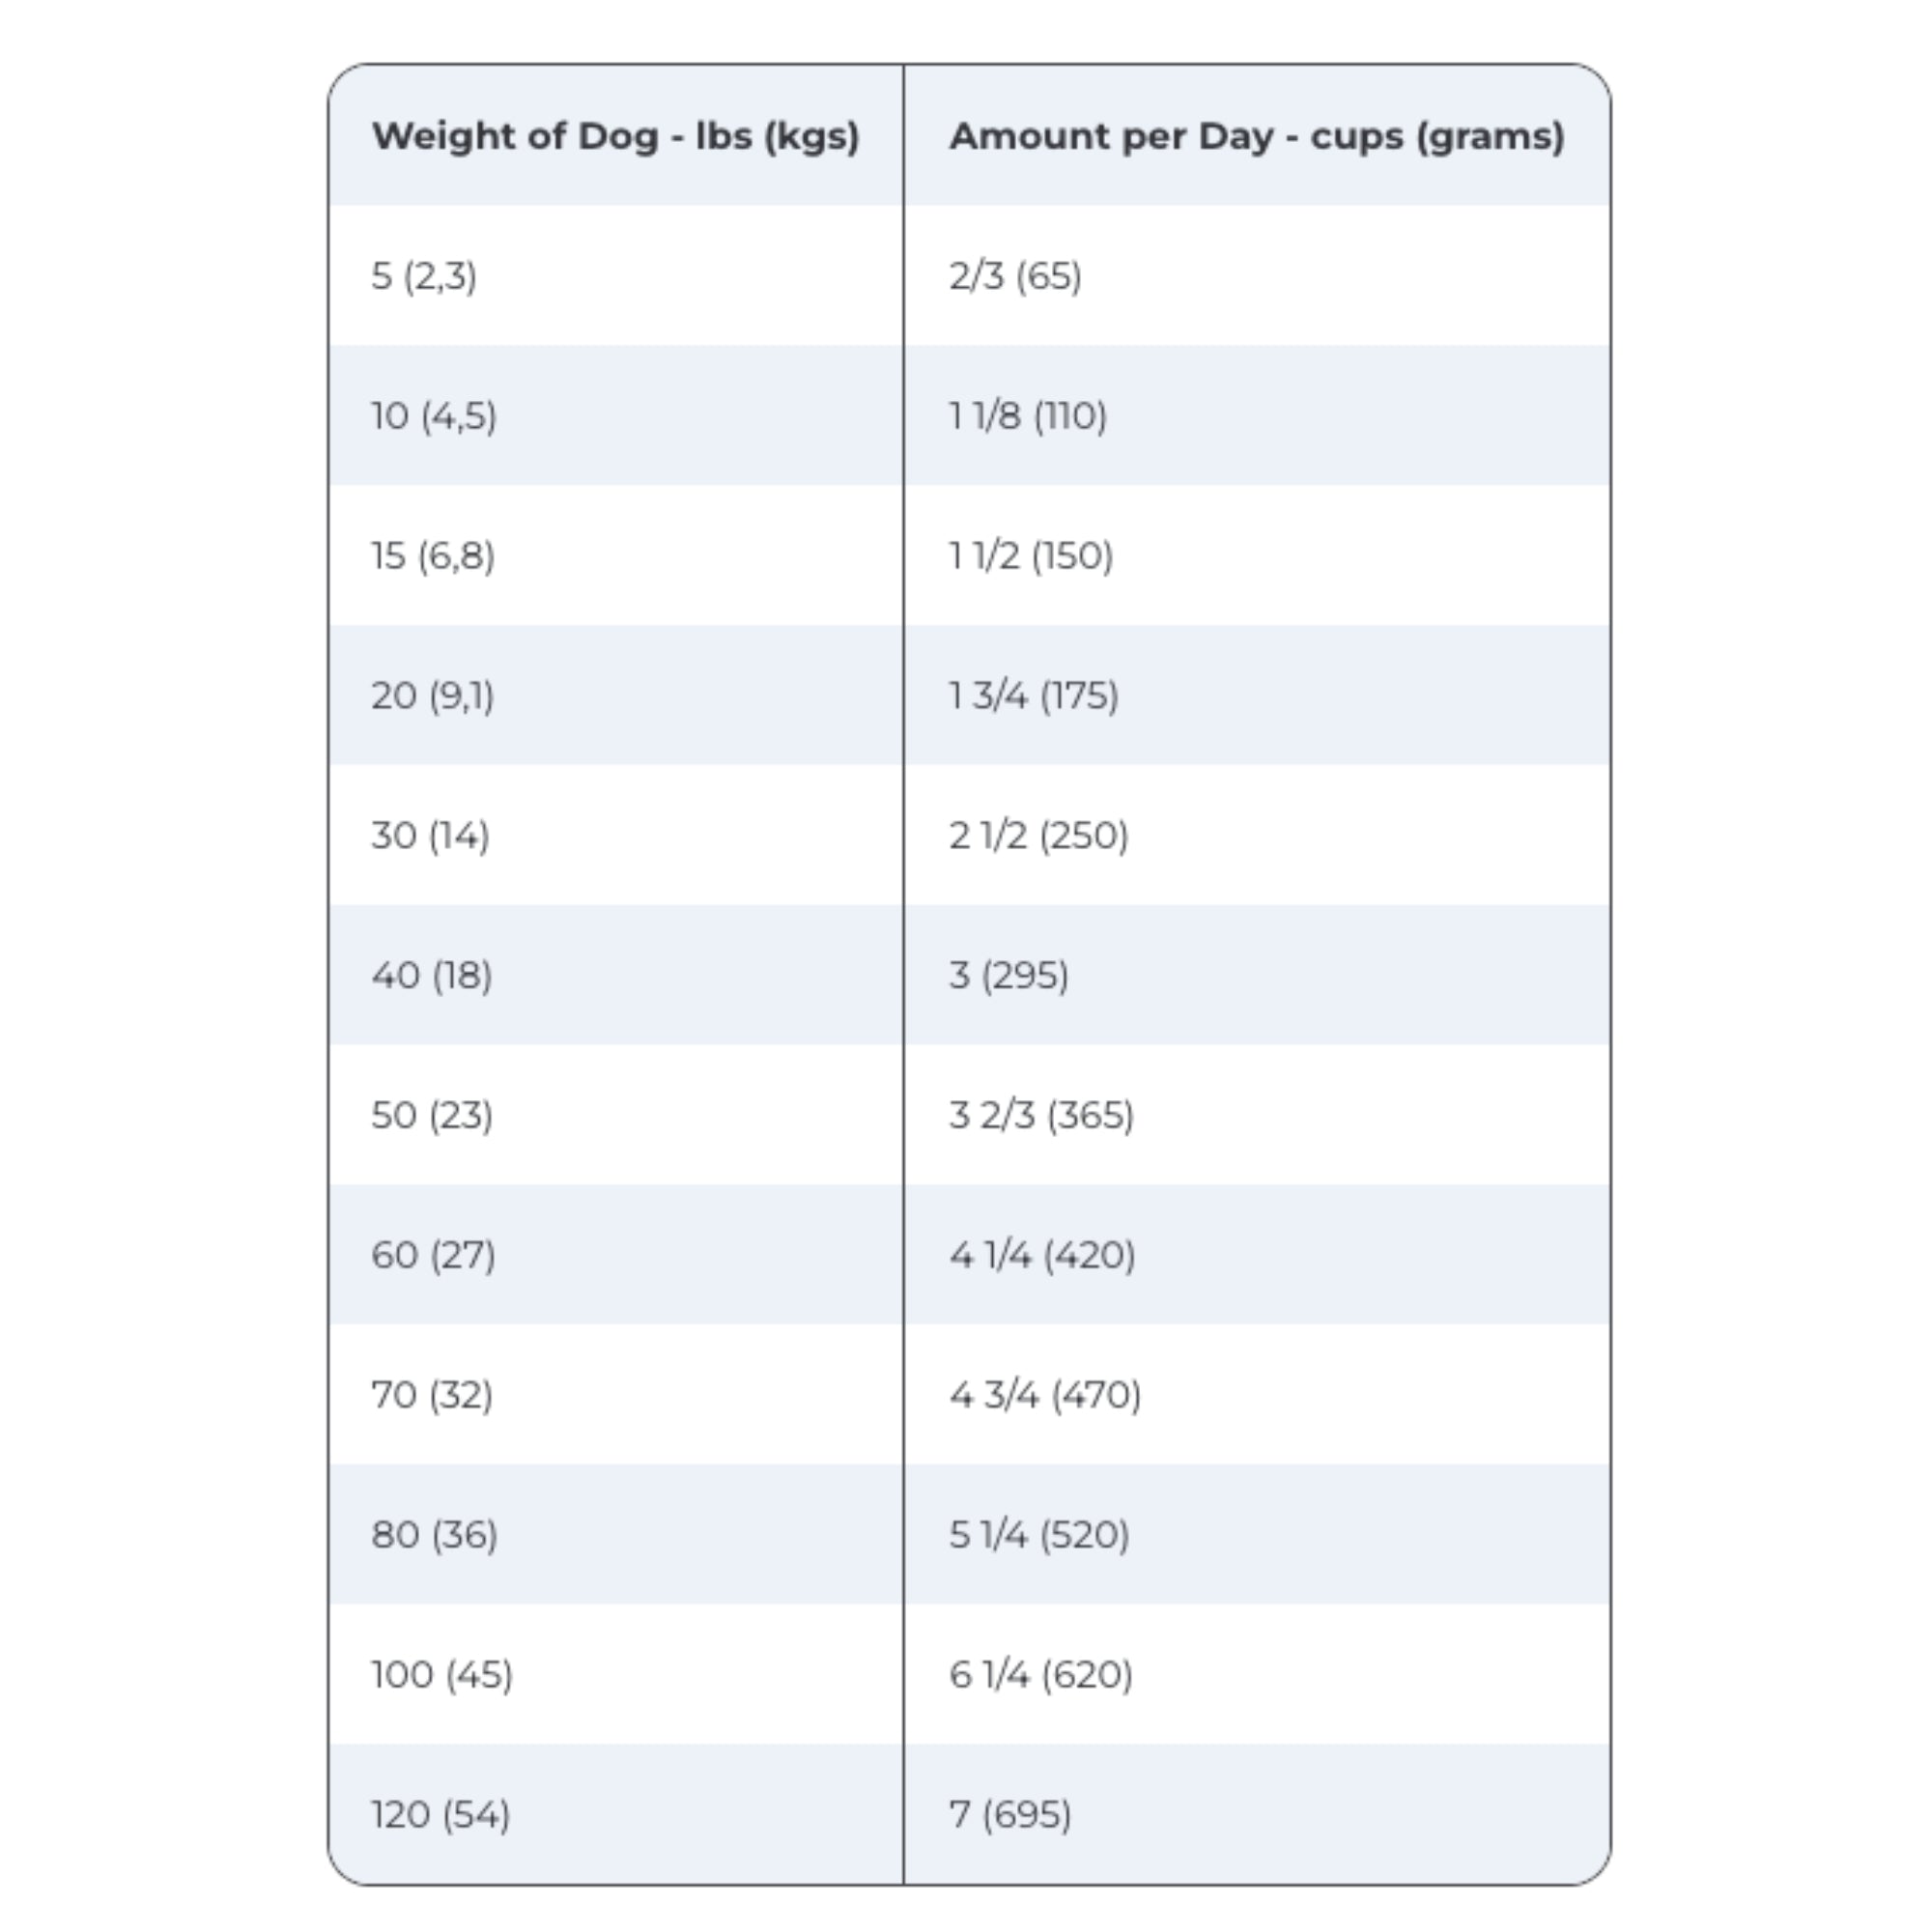Pick the 1 1/2 (150) amount cell
Image resolution: width=1932 pixels, height=1932 pixels.
tap(1031, 556)
